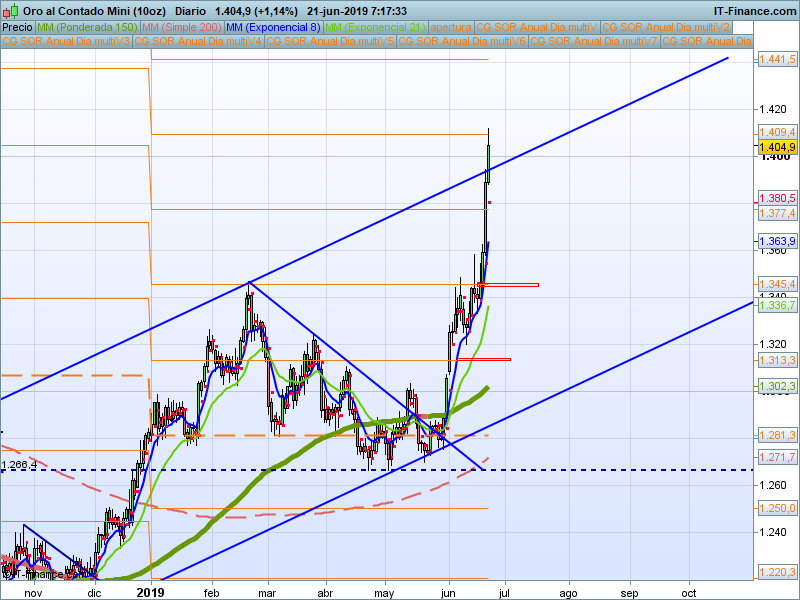Select the CG SOR Anual Dia multiV tab
800x600 pixels.
537,28
